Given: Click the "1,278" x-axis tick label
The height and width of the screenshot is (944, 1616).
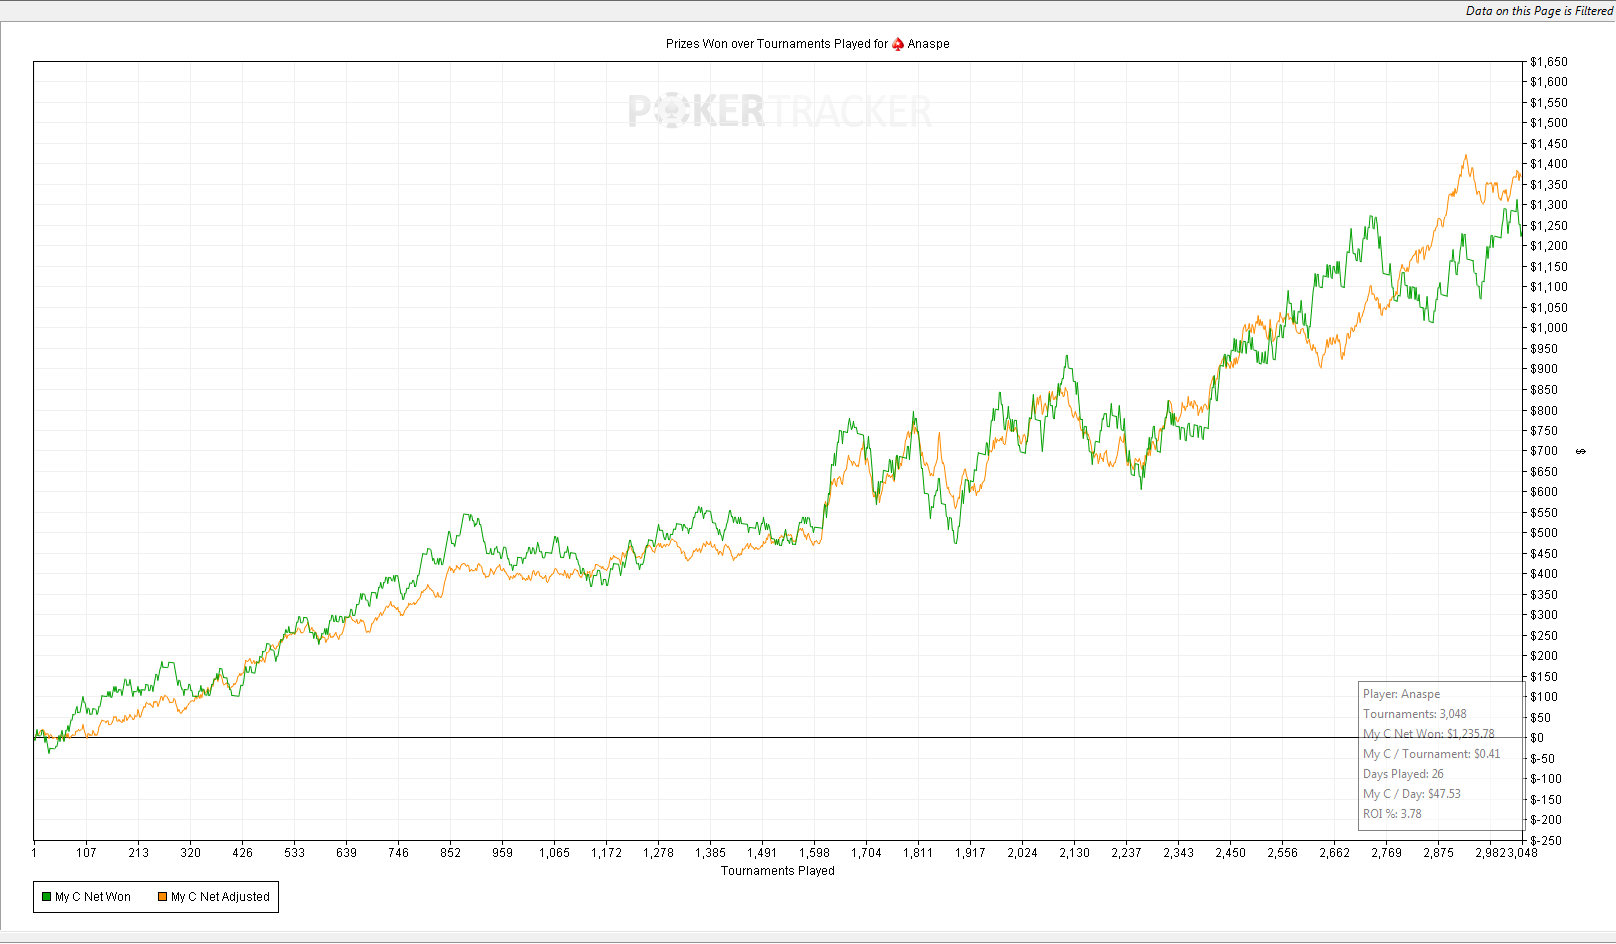Looking at the screenshot, I should (658, 853).
